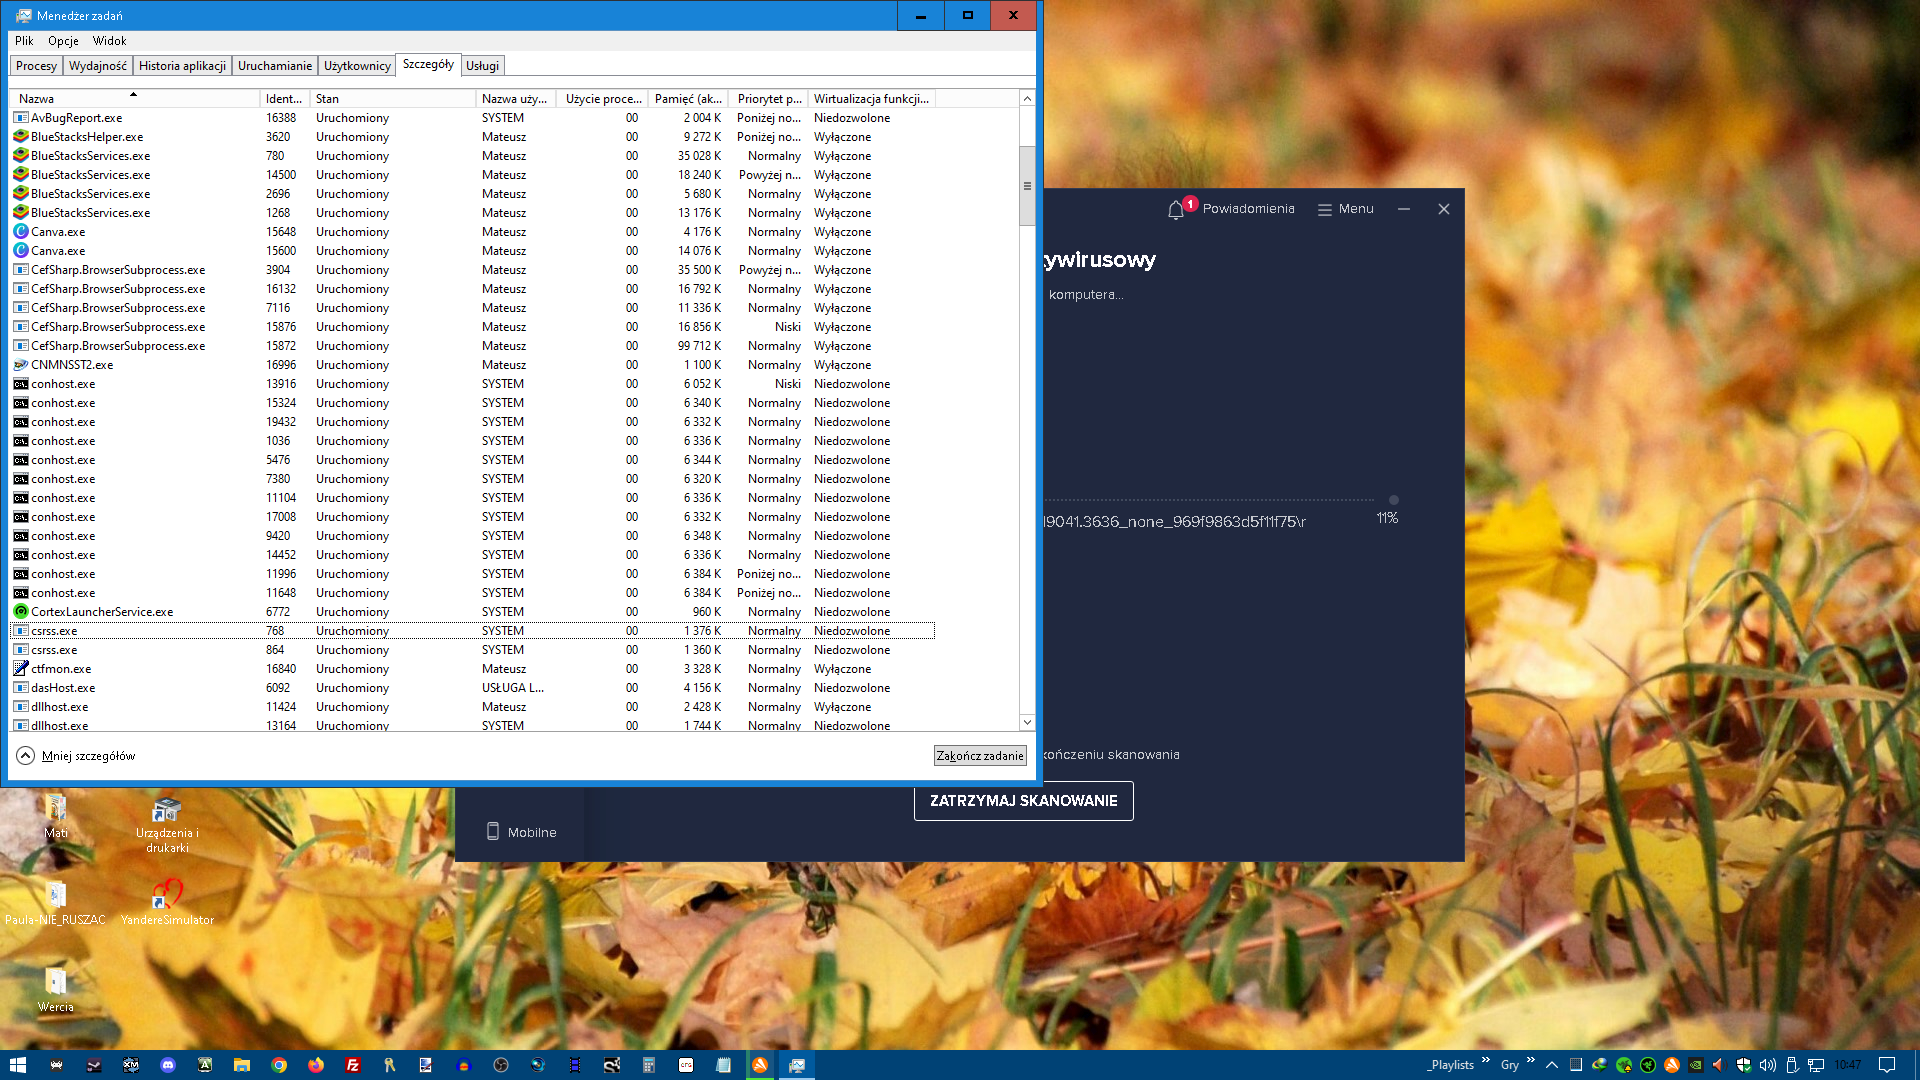Launch FileZilla from the taskbar
This screenshot has height=1080, width=1920.
click(x=353, y=1065)
